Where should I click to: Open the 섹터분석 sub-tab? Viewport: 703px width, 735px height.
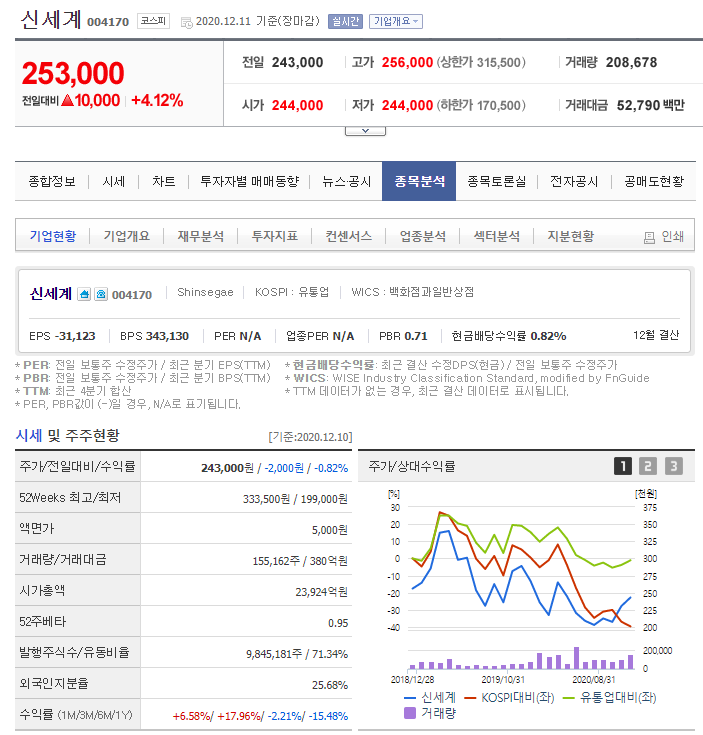click(497, 236)
